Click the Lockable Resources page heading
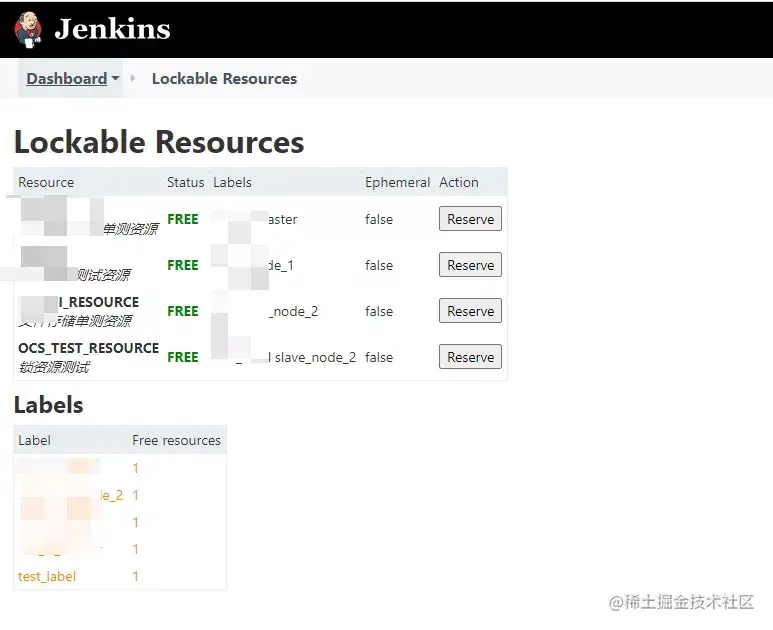 coord(159,142)
